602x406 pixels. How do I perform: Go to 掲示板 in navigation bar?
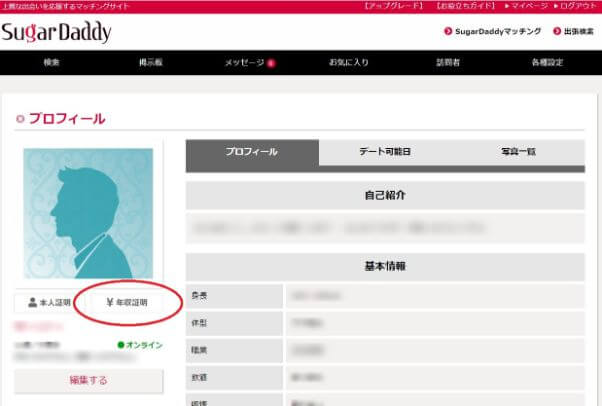pyautogui.click(x=151, y=63)
